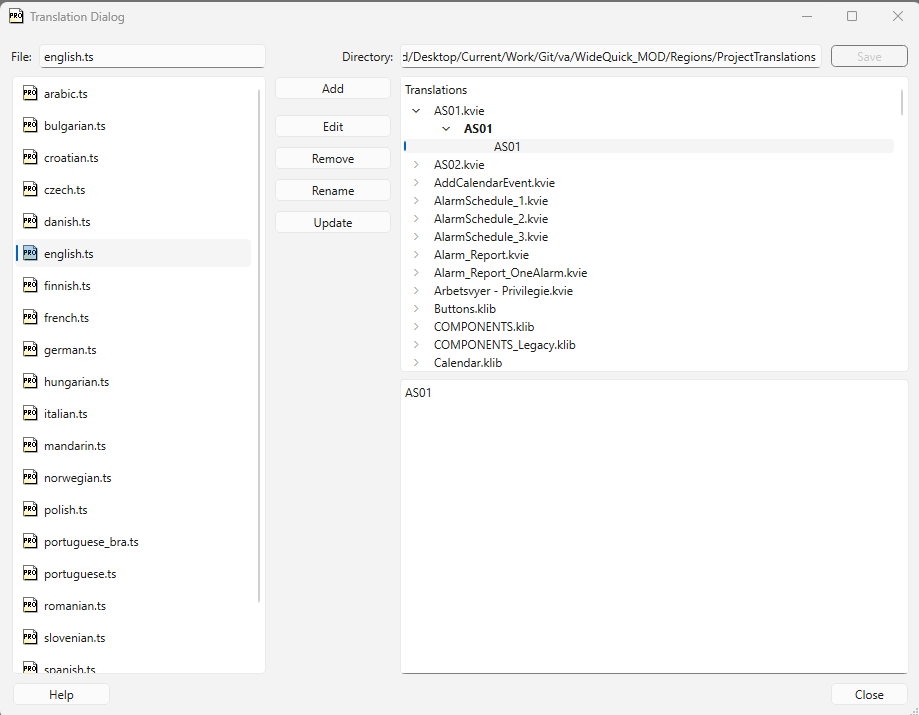
Task: Click the Add button
Action: pyautogui.click(x=333, y=88)
